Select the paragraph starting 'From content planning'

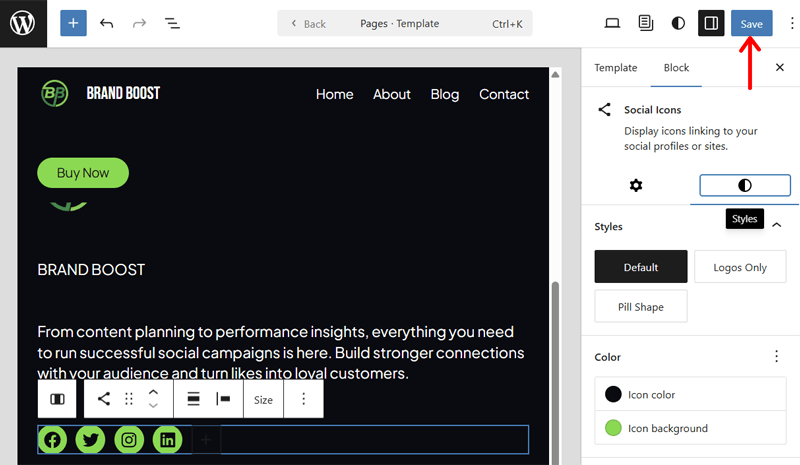281,352
